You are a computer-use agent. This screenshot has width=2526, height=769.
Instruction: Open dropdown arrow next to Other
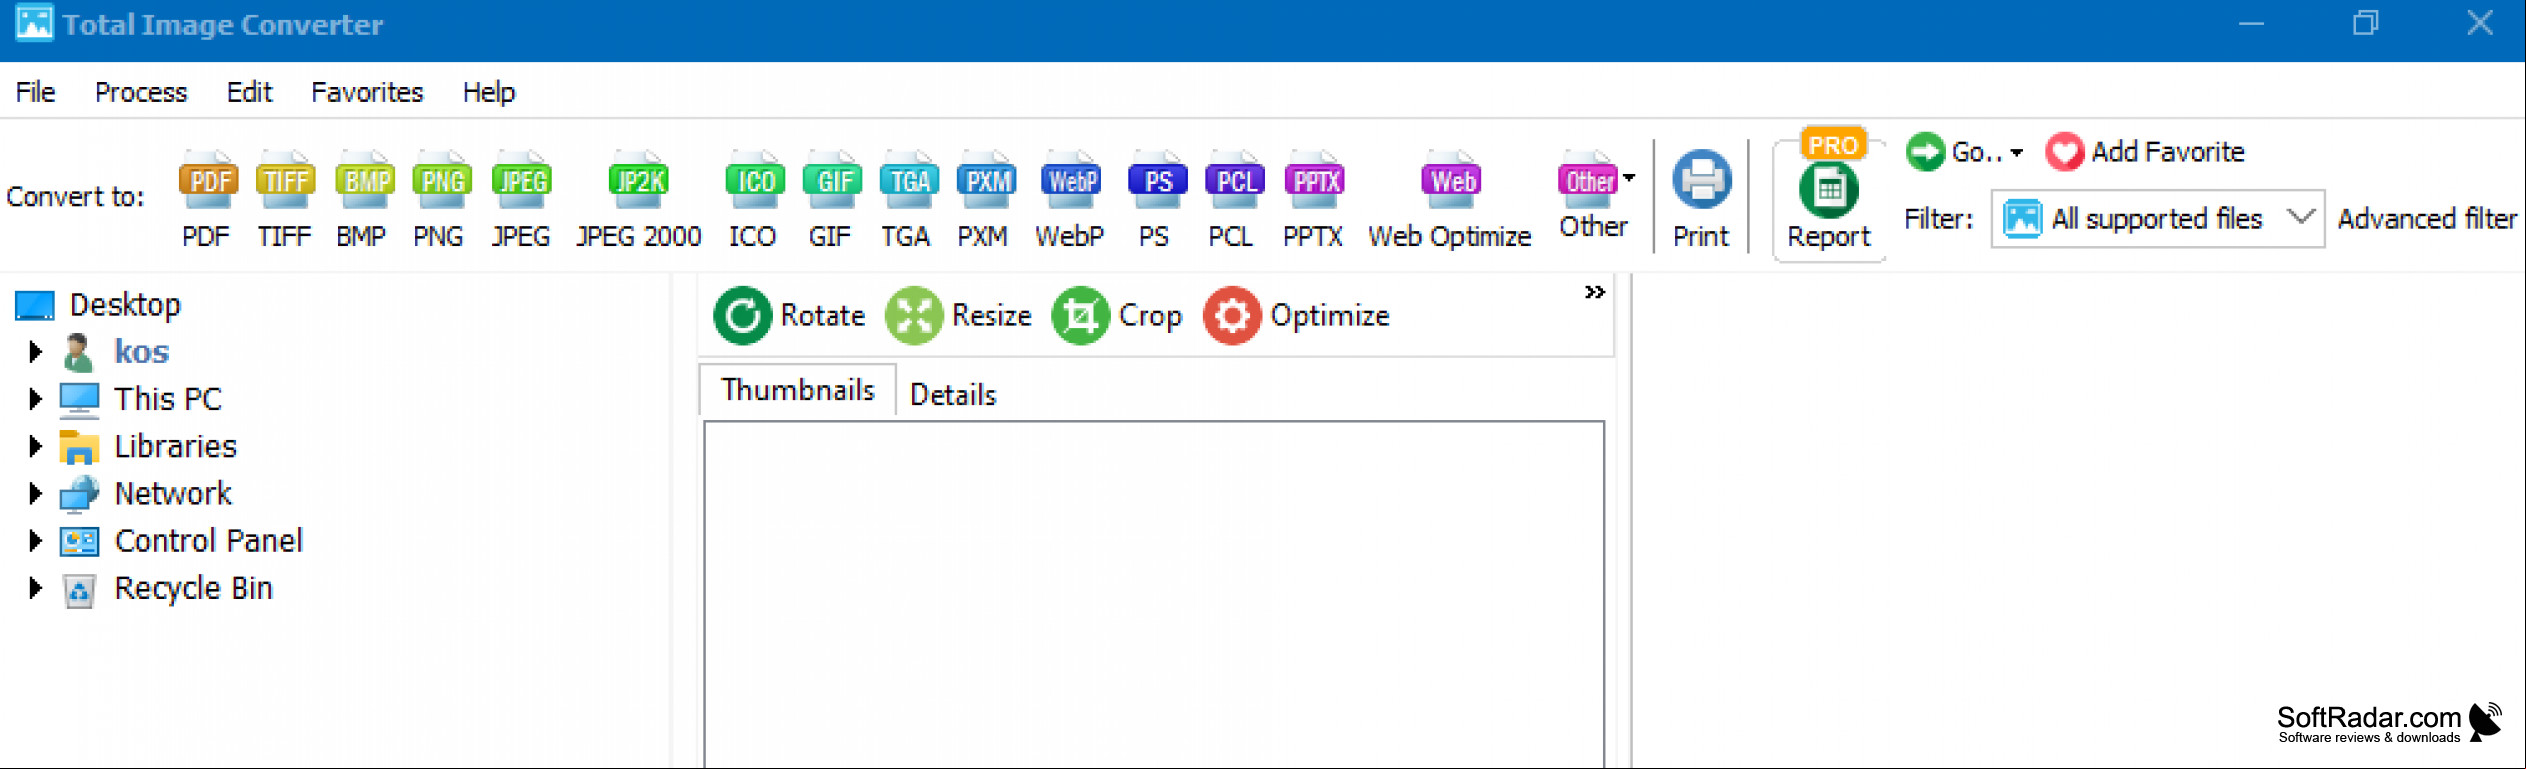pos(1629,178)
